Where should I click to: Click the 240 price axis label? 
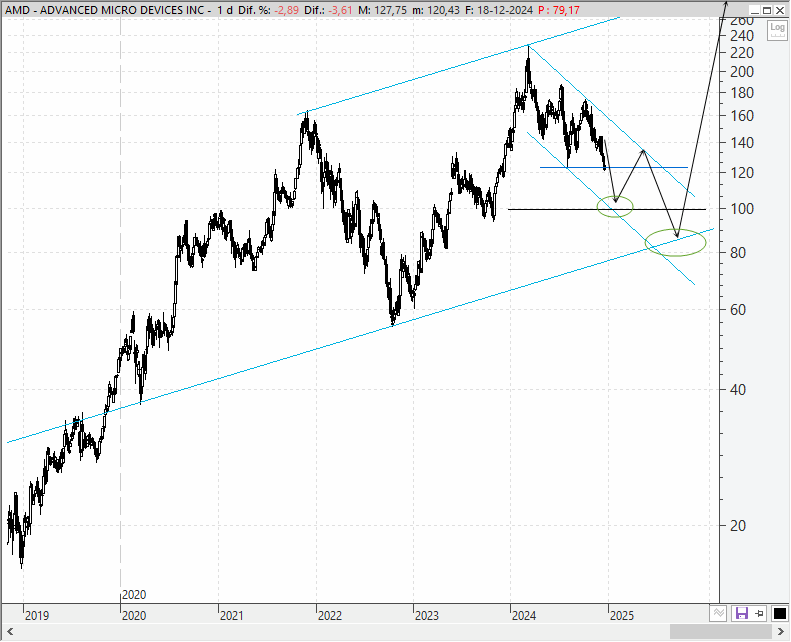pyautogui.click(x=742, y=36)
